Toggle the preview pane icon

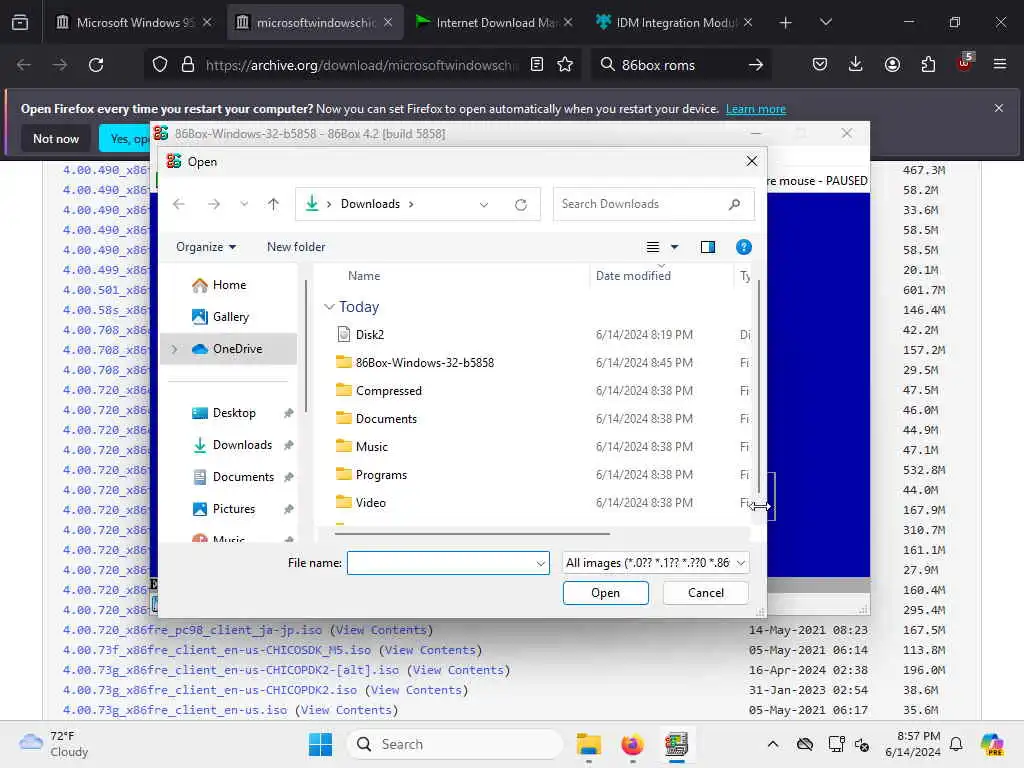pyautogui.click(x=708, y=247)
